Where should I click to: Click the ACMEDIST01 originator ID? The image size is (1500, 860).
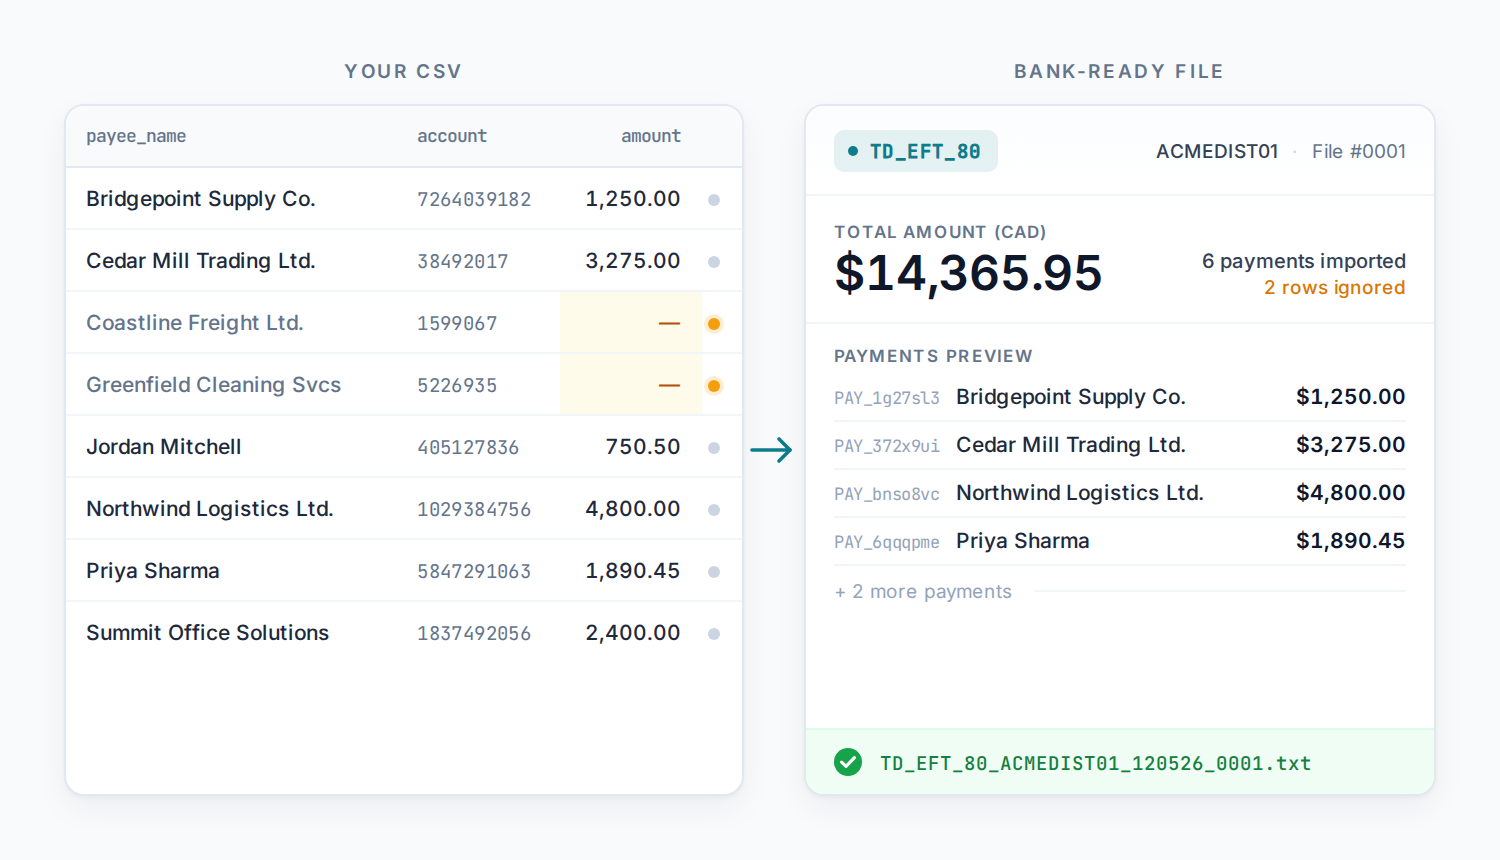click(1217, 151)
